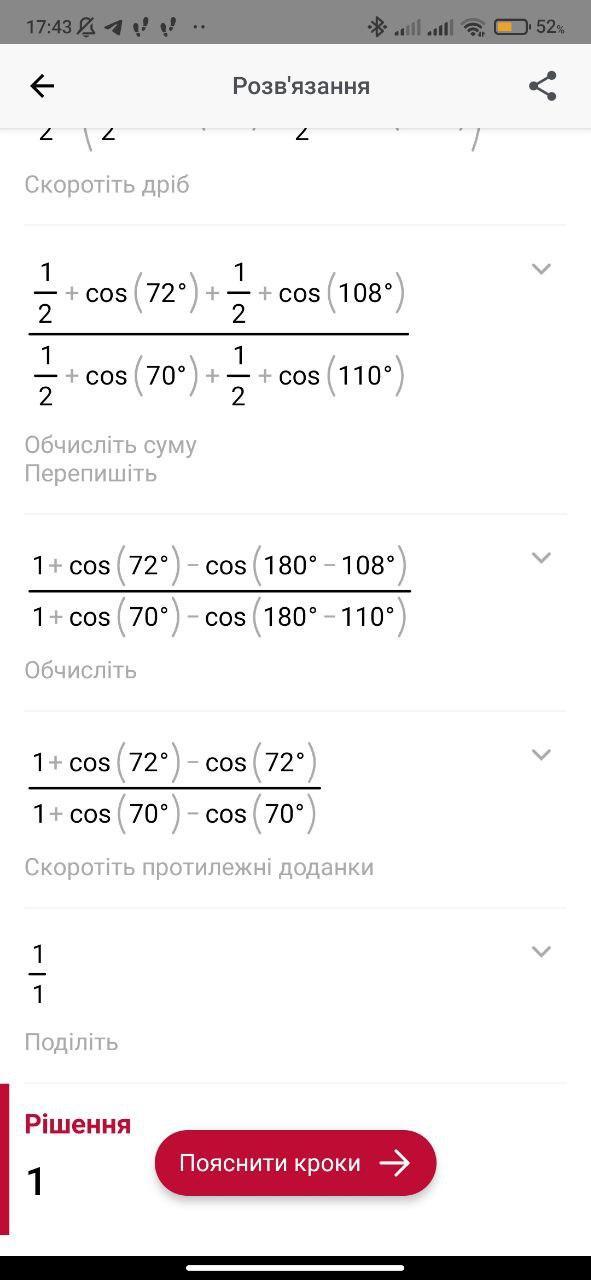
Task: Tap the Скоротіть протилежні доданки hint text
Action: coord(199,867)
